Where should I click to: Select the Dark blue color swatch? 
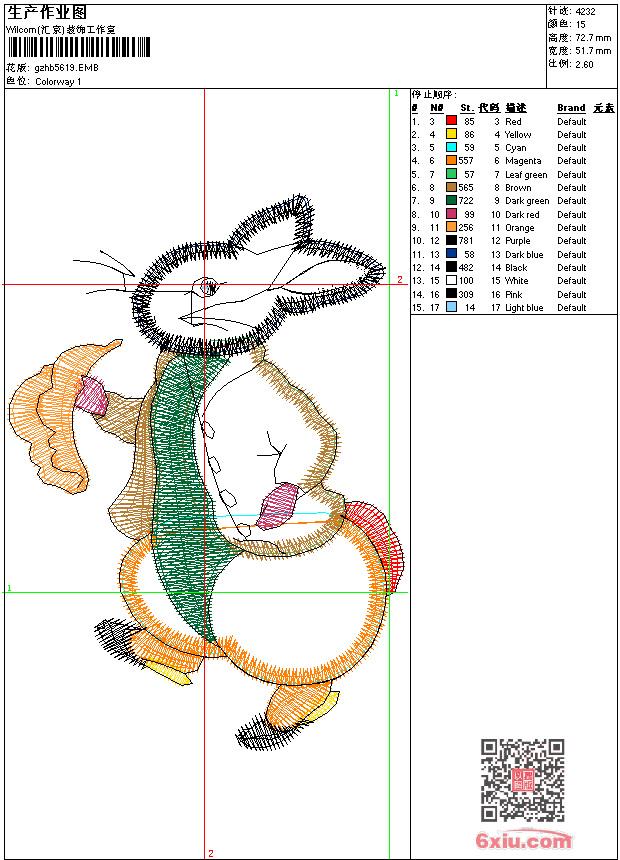pos(451,254)
